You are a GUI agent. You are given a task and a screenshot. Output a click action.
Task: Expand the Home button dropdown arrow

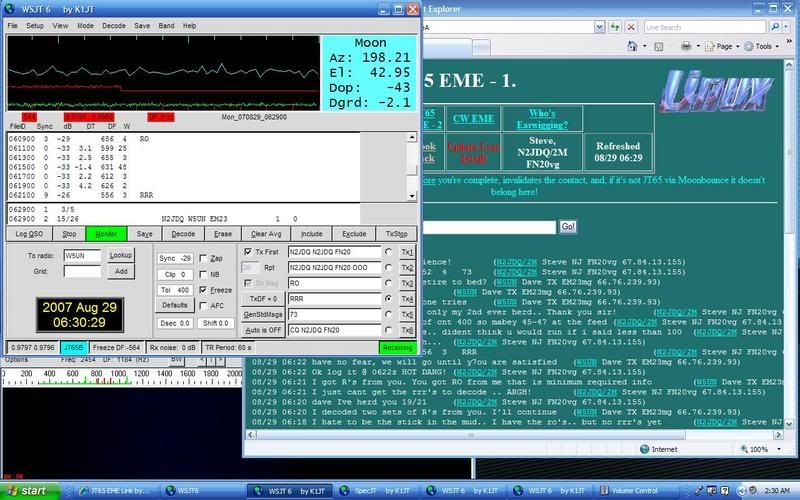[x=644, y=46]
